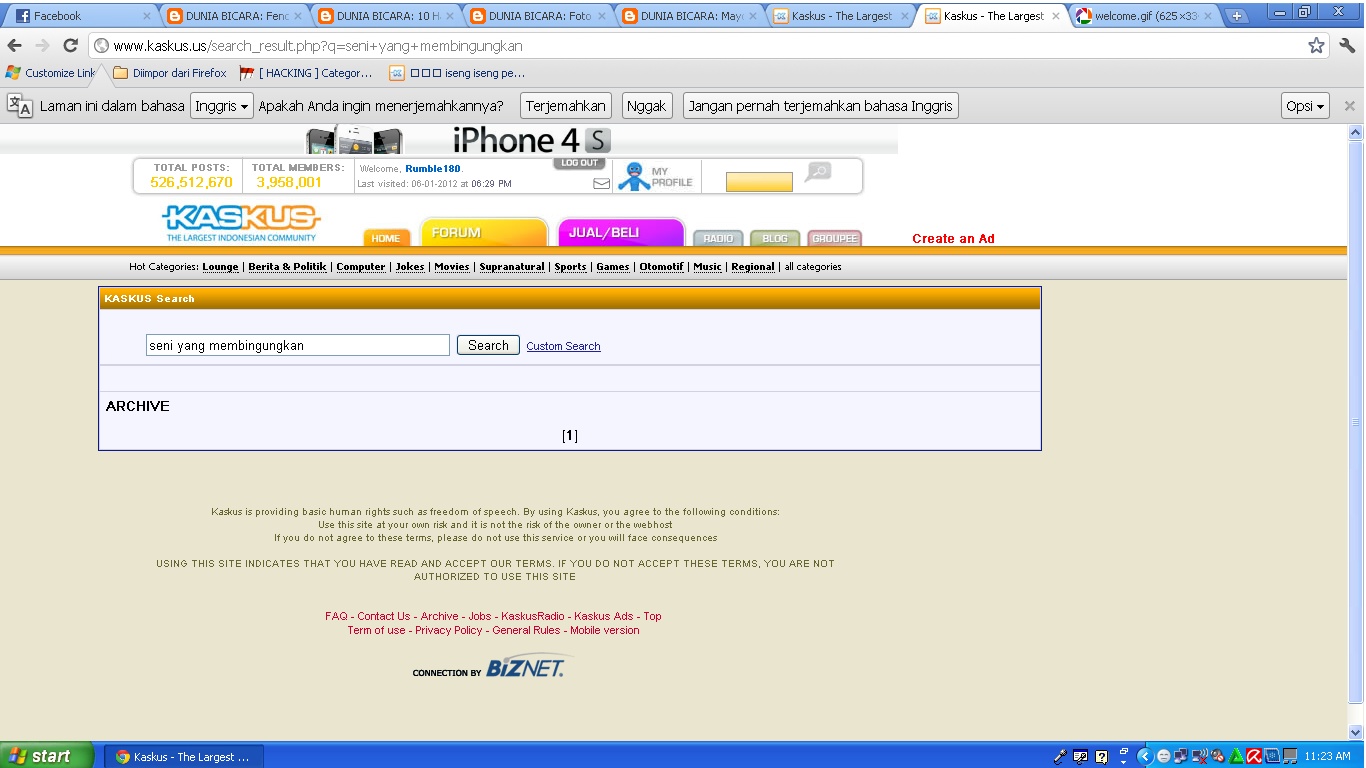
Task: Click the green triangle tray icon
Action: coord(1236,757)
